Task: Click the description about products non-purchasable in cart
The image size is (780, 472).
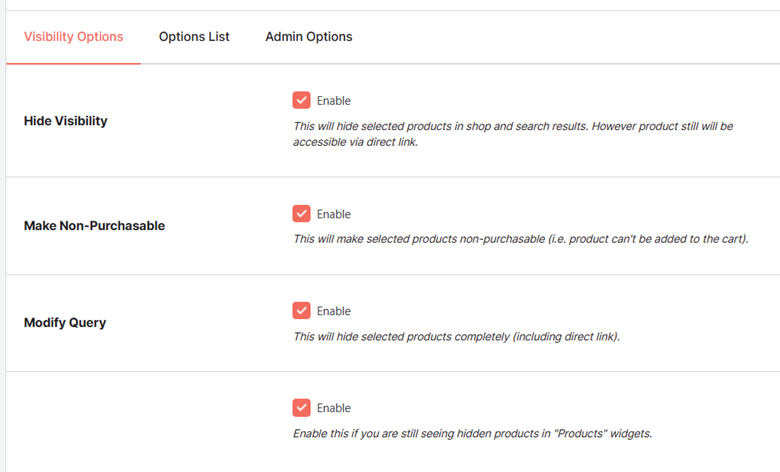Action: (x=521, y=239)
